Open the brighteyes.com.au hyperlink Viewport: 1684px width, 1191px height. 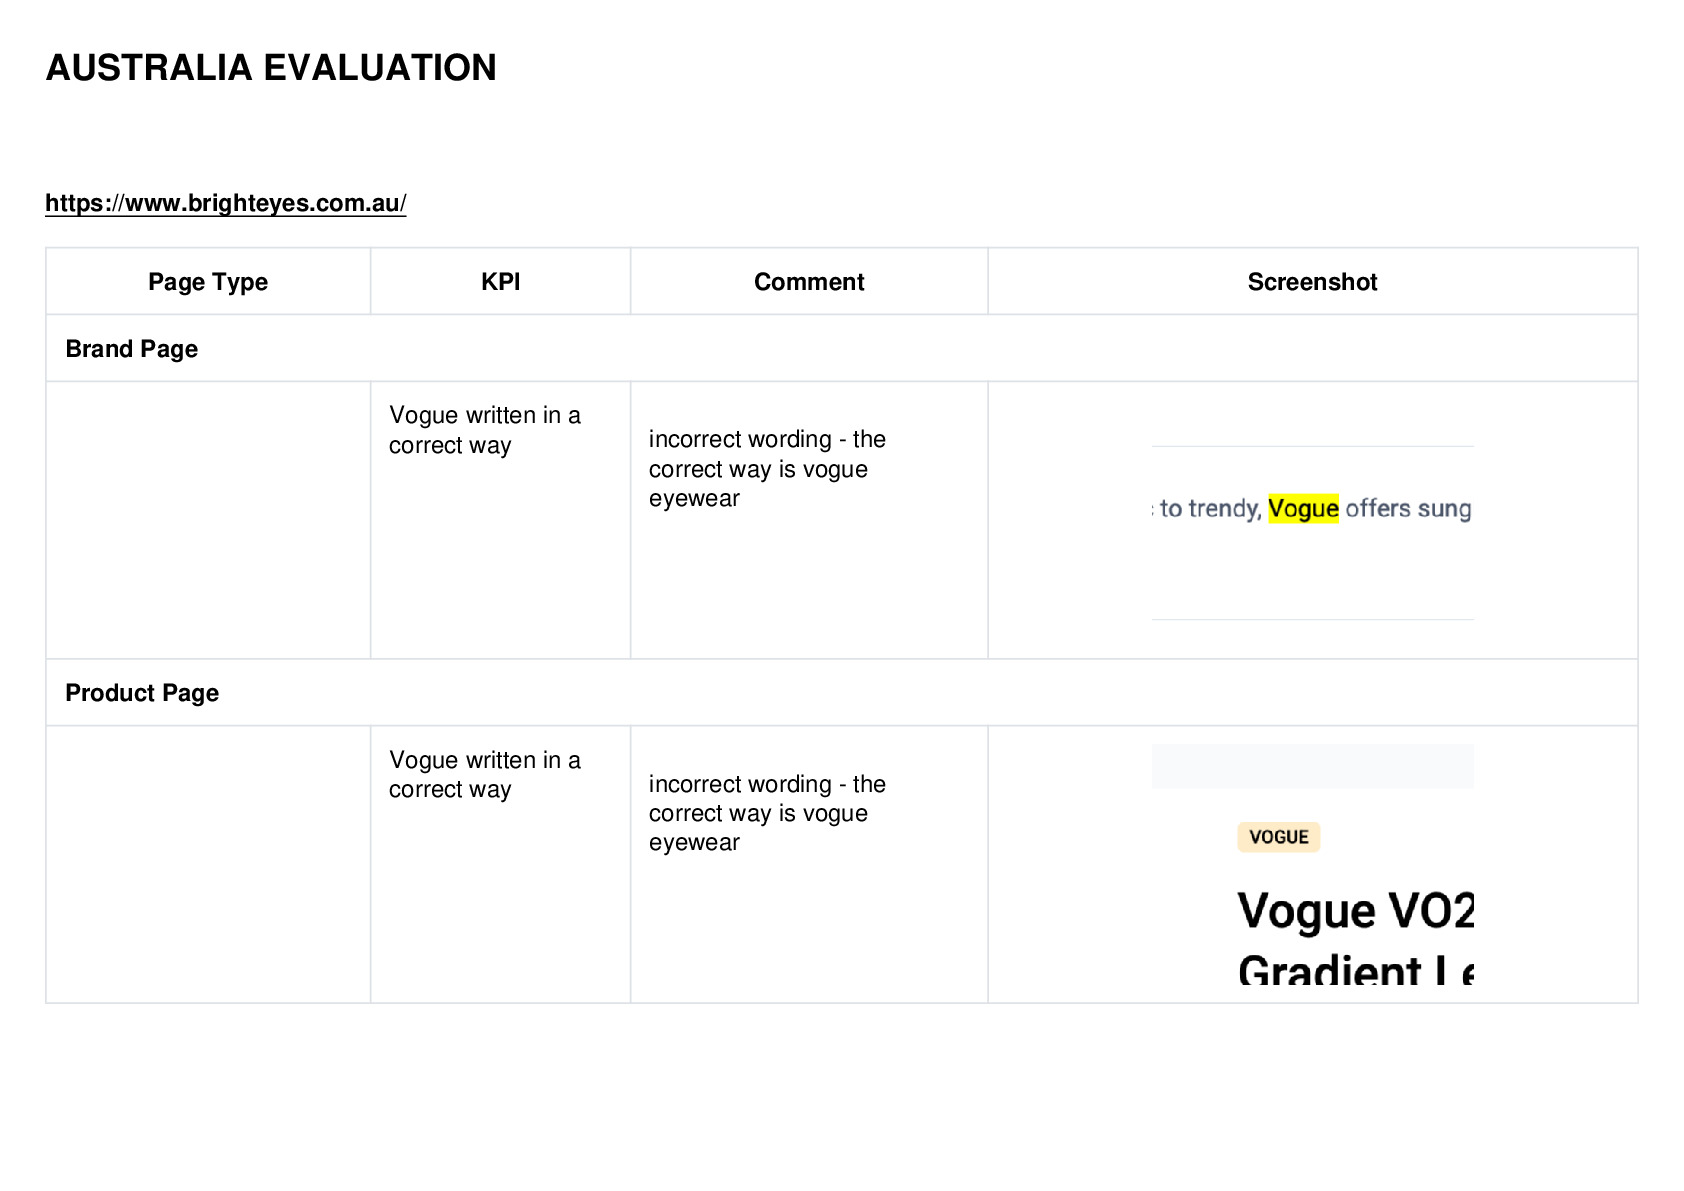[225, 203]
